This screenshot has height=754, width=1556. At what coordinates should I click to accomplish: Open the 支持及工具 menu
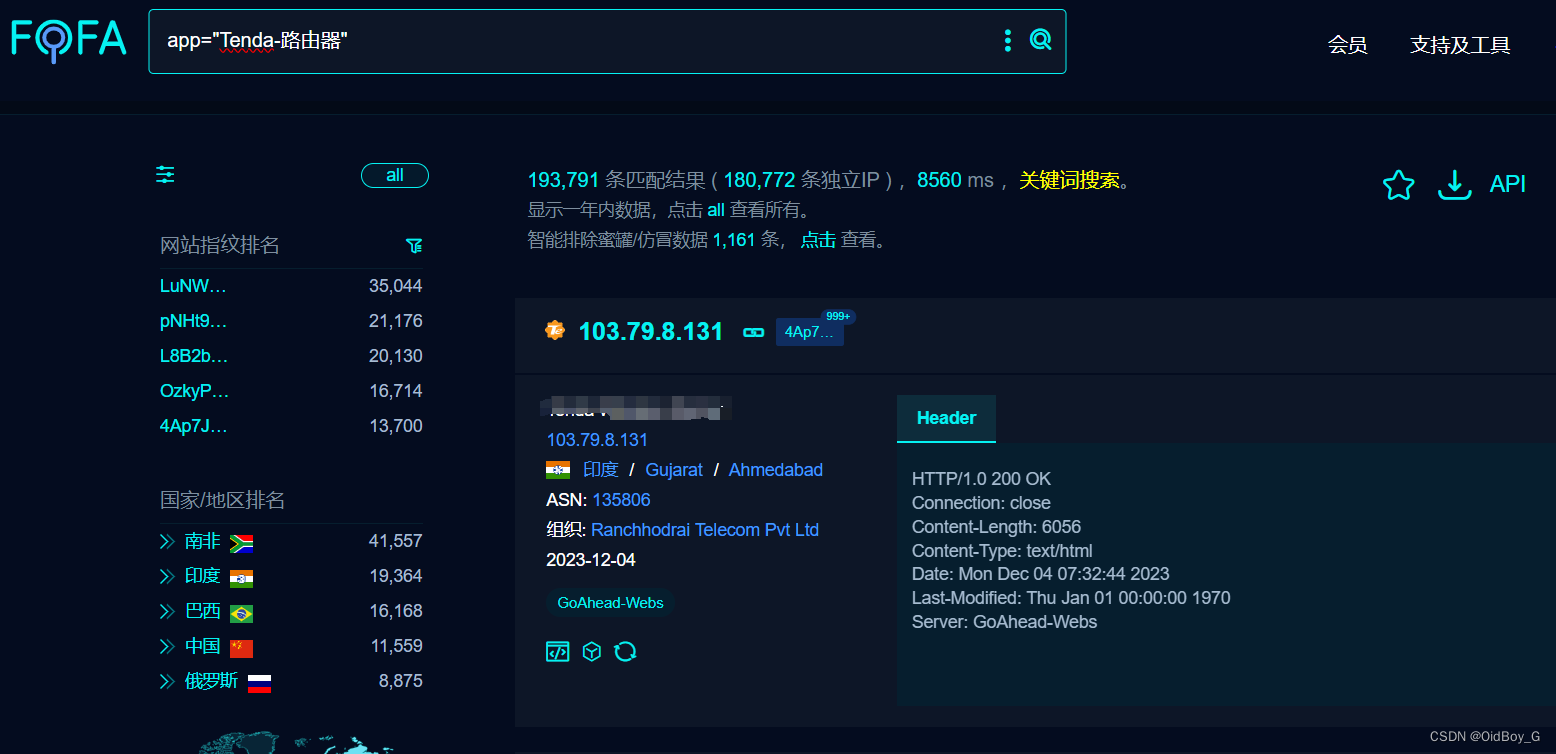[1460, 44]
